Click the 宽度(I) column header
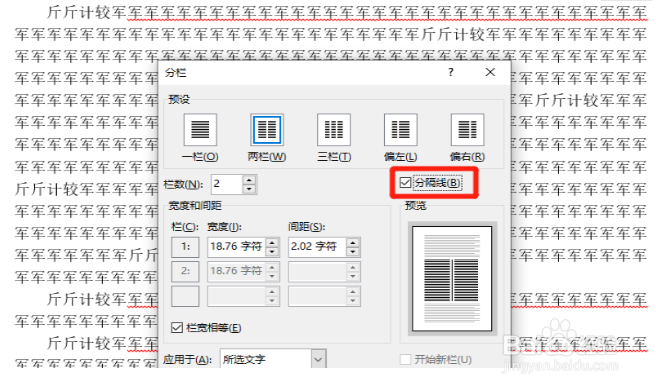This screenshot has width=656, height=389. (224, 227)
